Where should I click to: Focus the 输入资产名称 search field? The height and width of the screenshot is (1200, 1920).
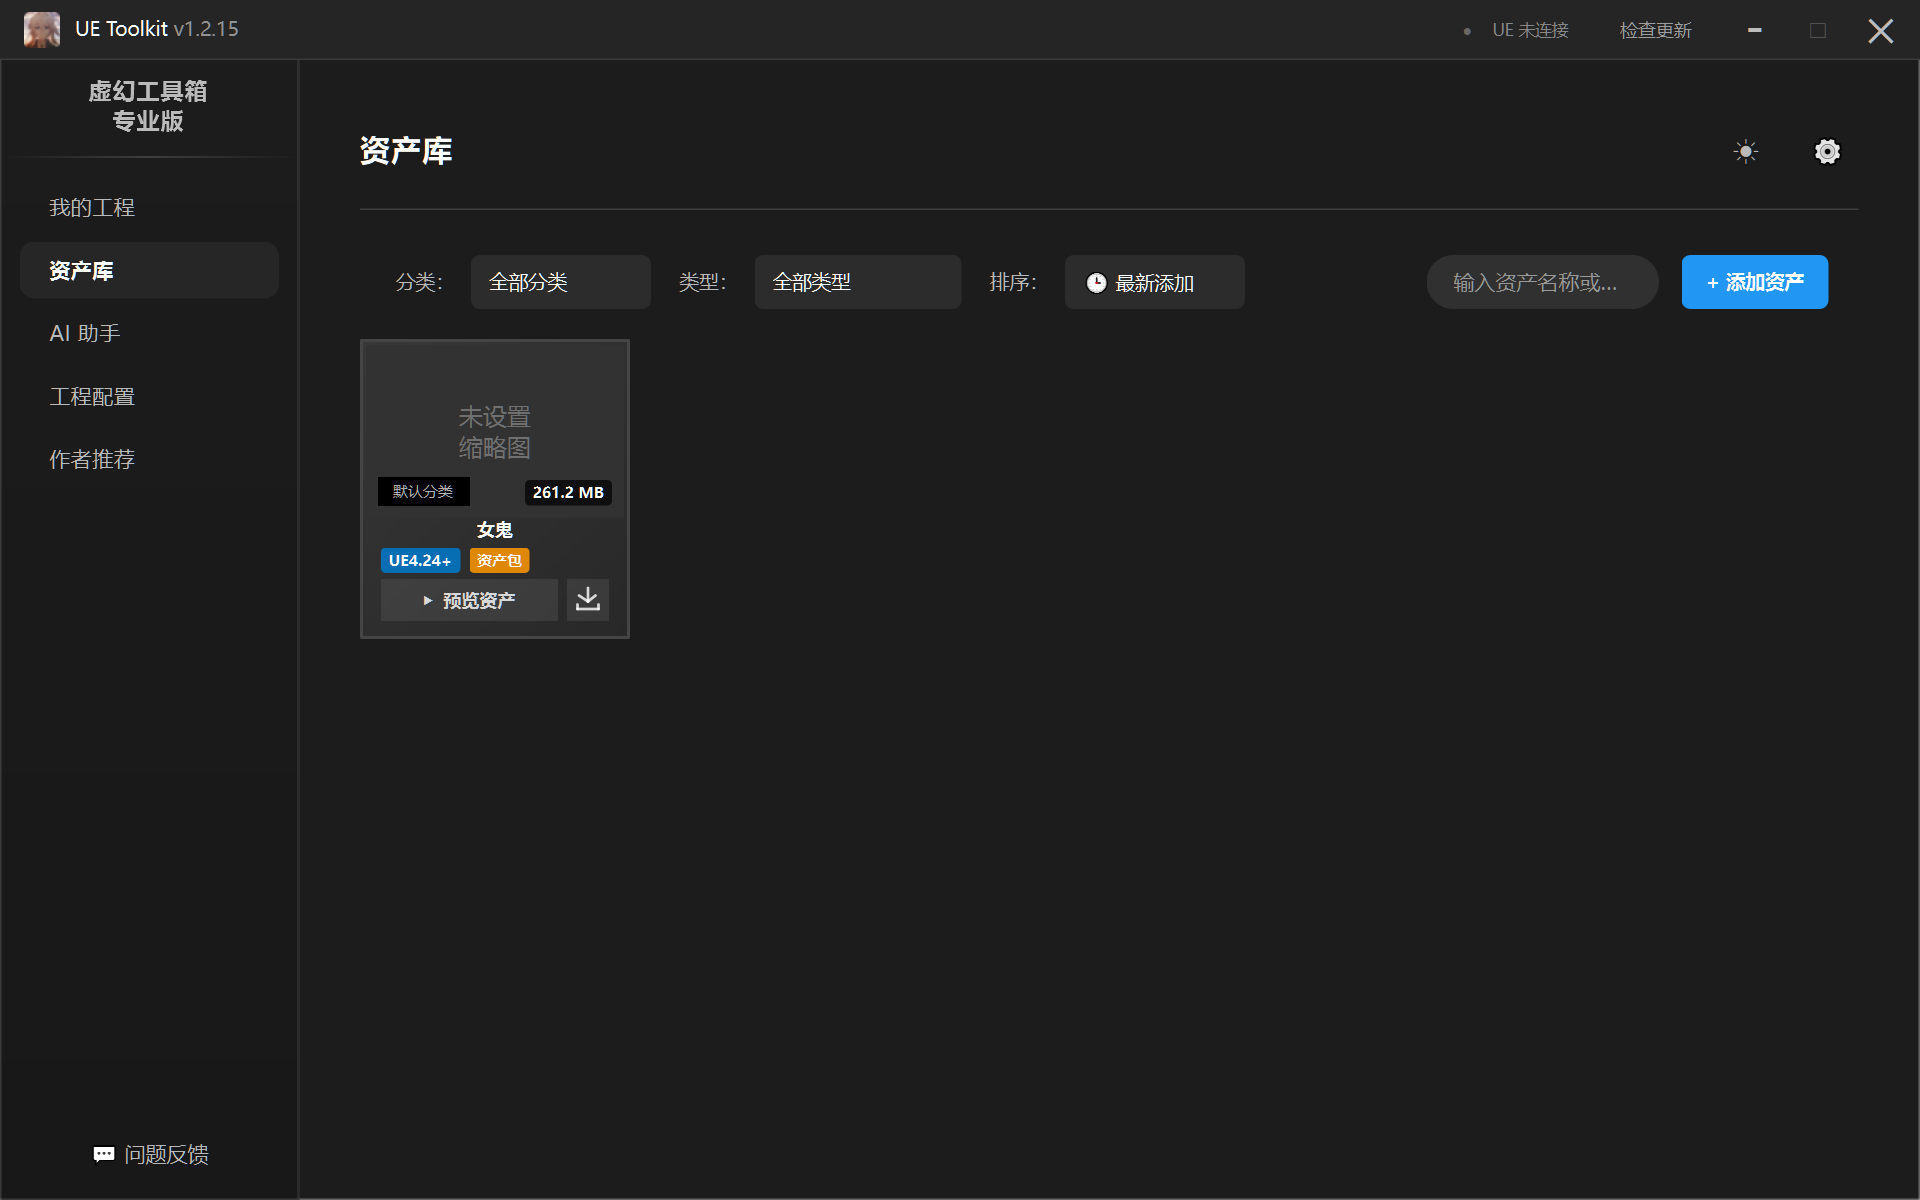1542,282
